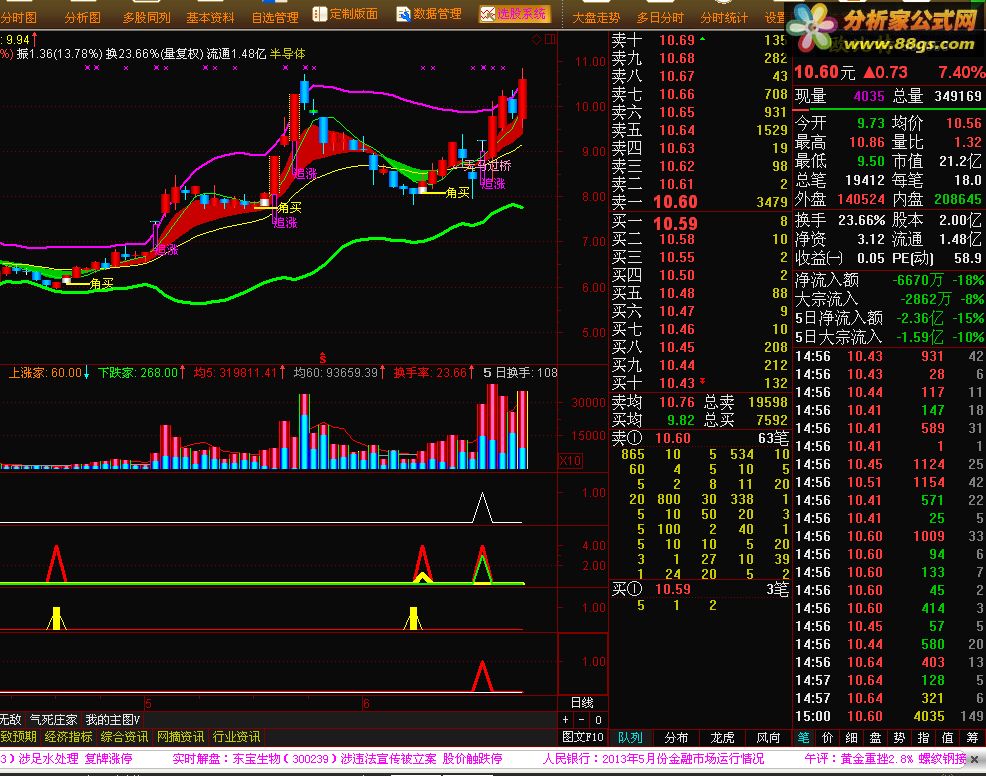
Task: Switch to the 风向 tab
Action: point(768,738)
